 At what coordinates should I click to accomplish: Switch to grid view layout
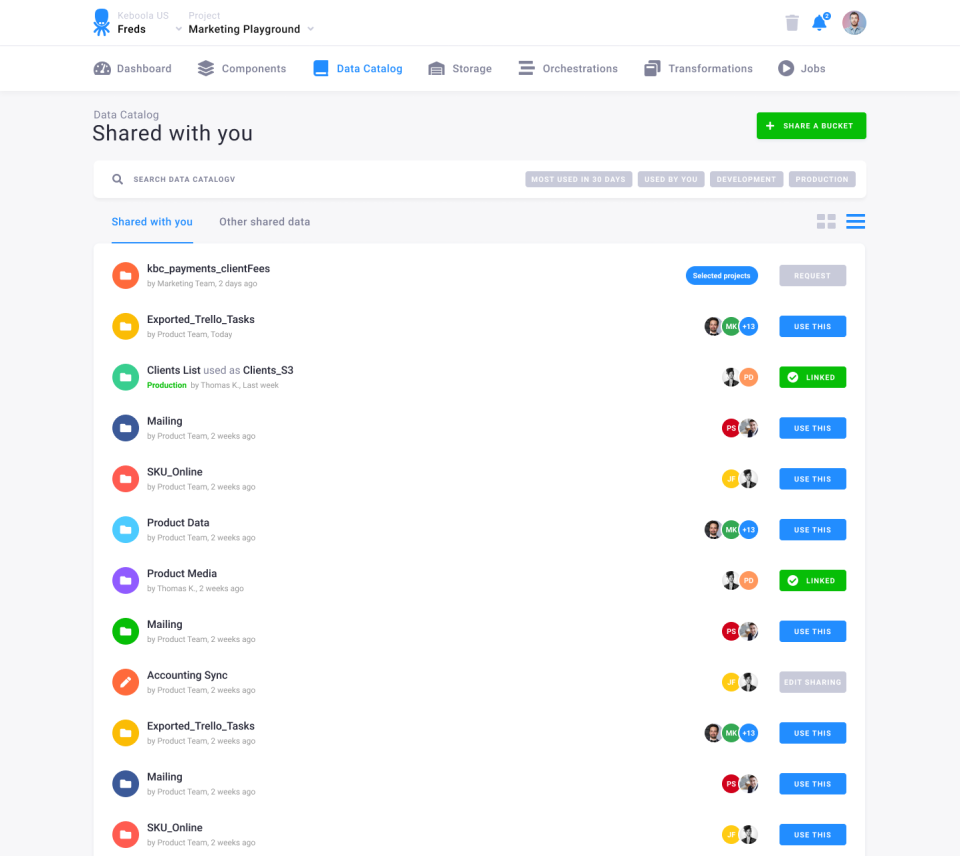click(826, 222)
